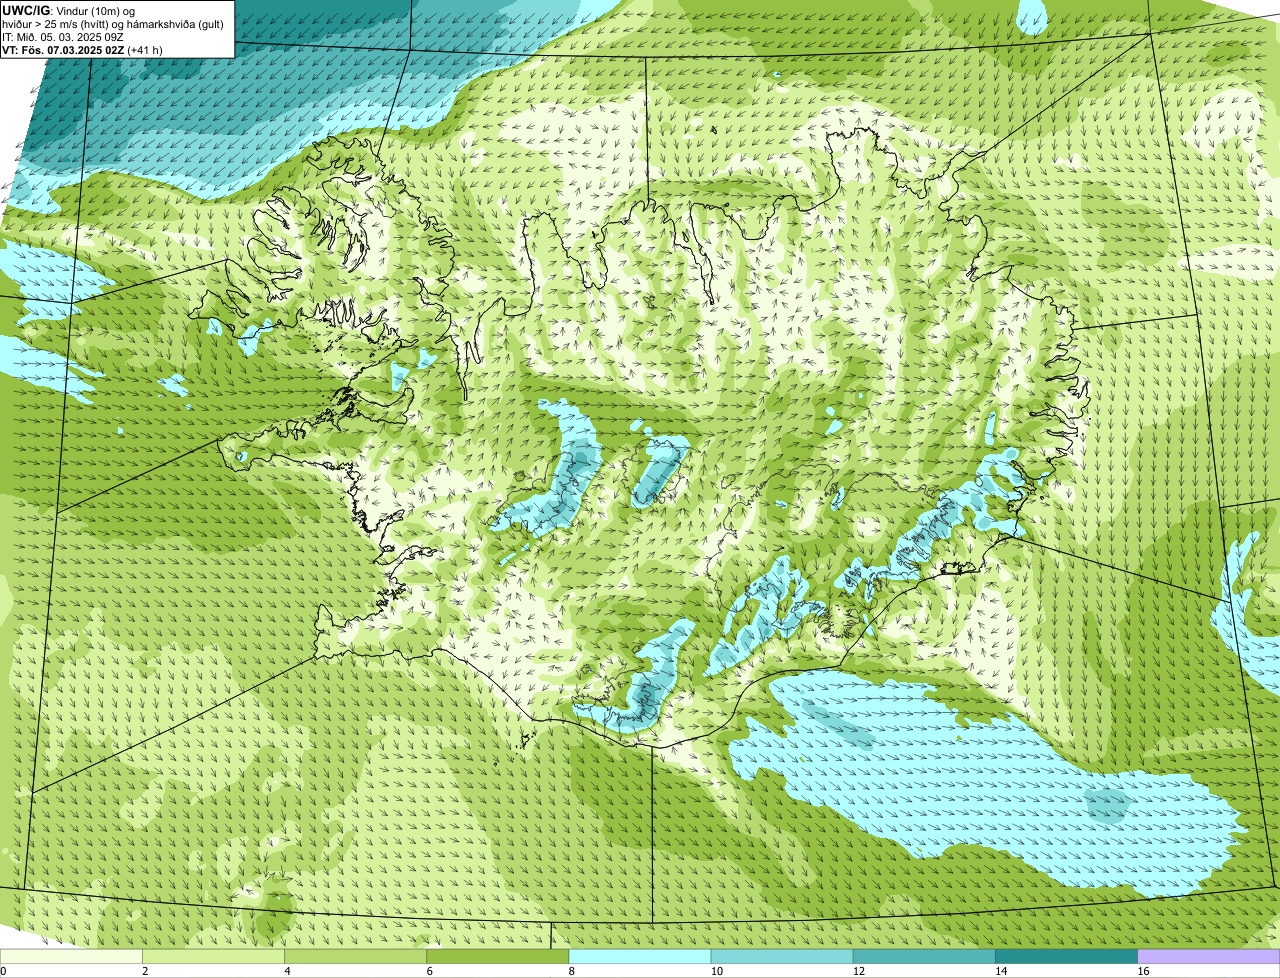This screenshot has height=978, width=1280.
Task: Click the legend swatch between 12 and 14
Action: 924,957
